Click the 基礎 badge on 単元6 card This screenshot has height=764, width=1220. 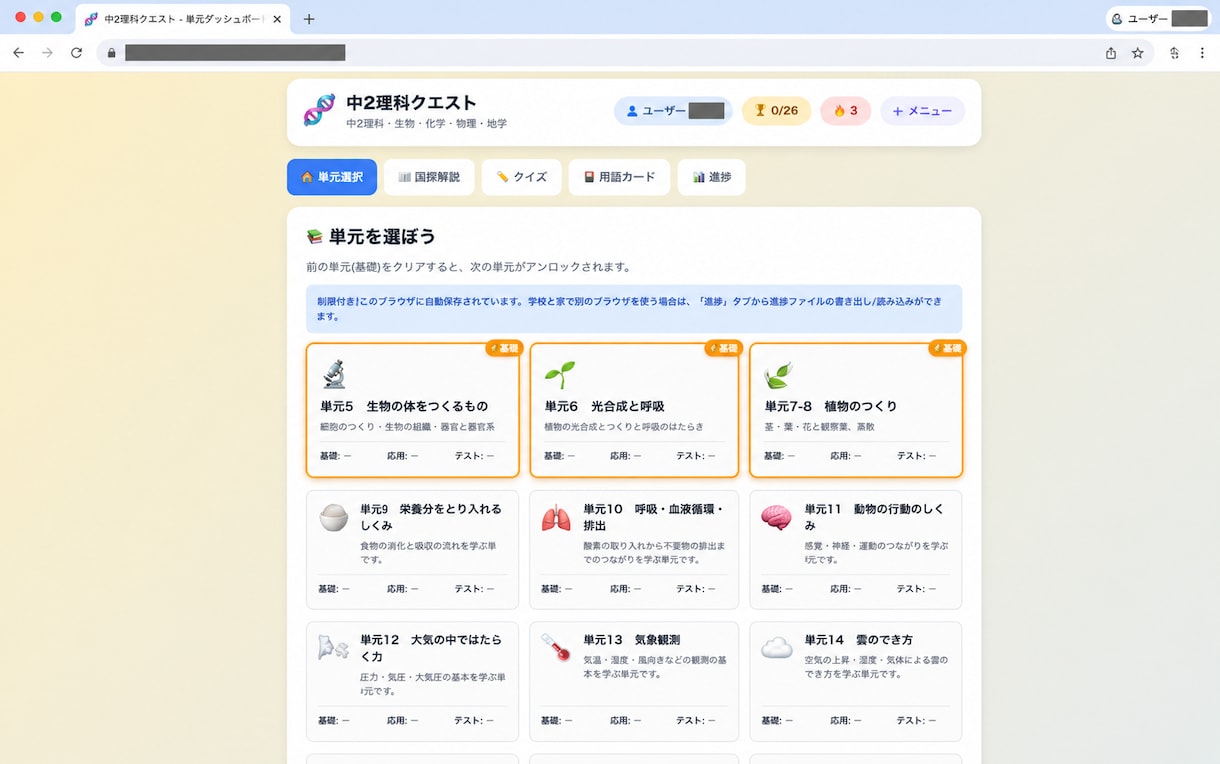click(724, 348)
